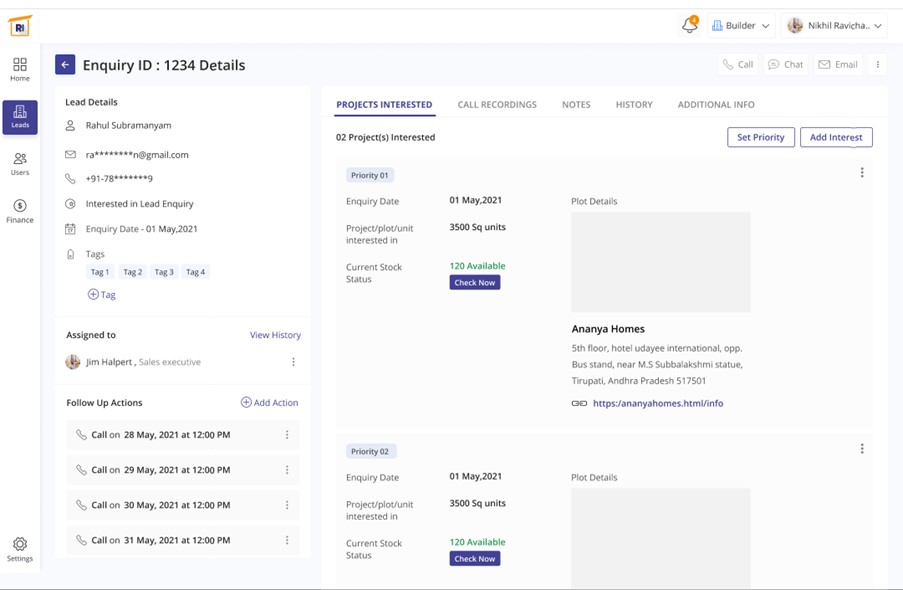This screenshot has height=590, width=903.
Task: Switch to Additional Info tab
Action: [716, 105]
